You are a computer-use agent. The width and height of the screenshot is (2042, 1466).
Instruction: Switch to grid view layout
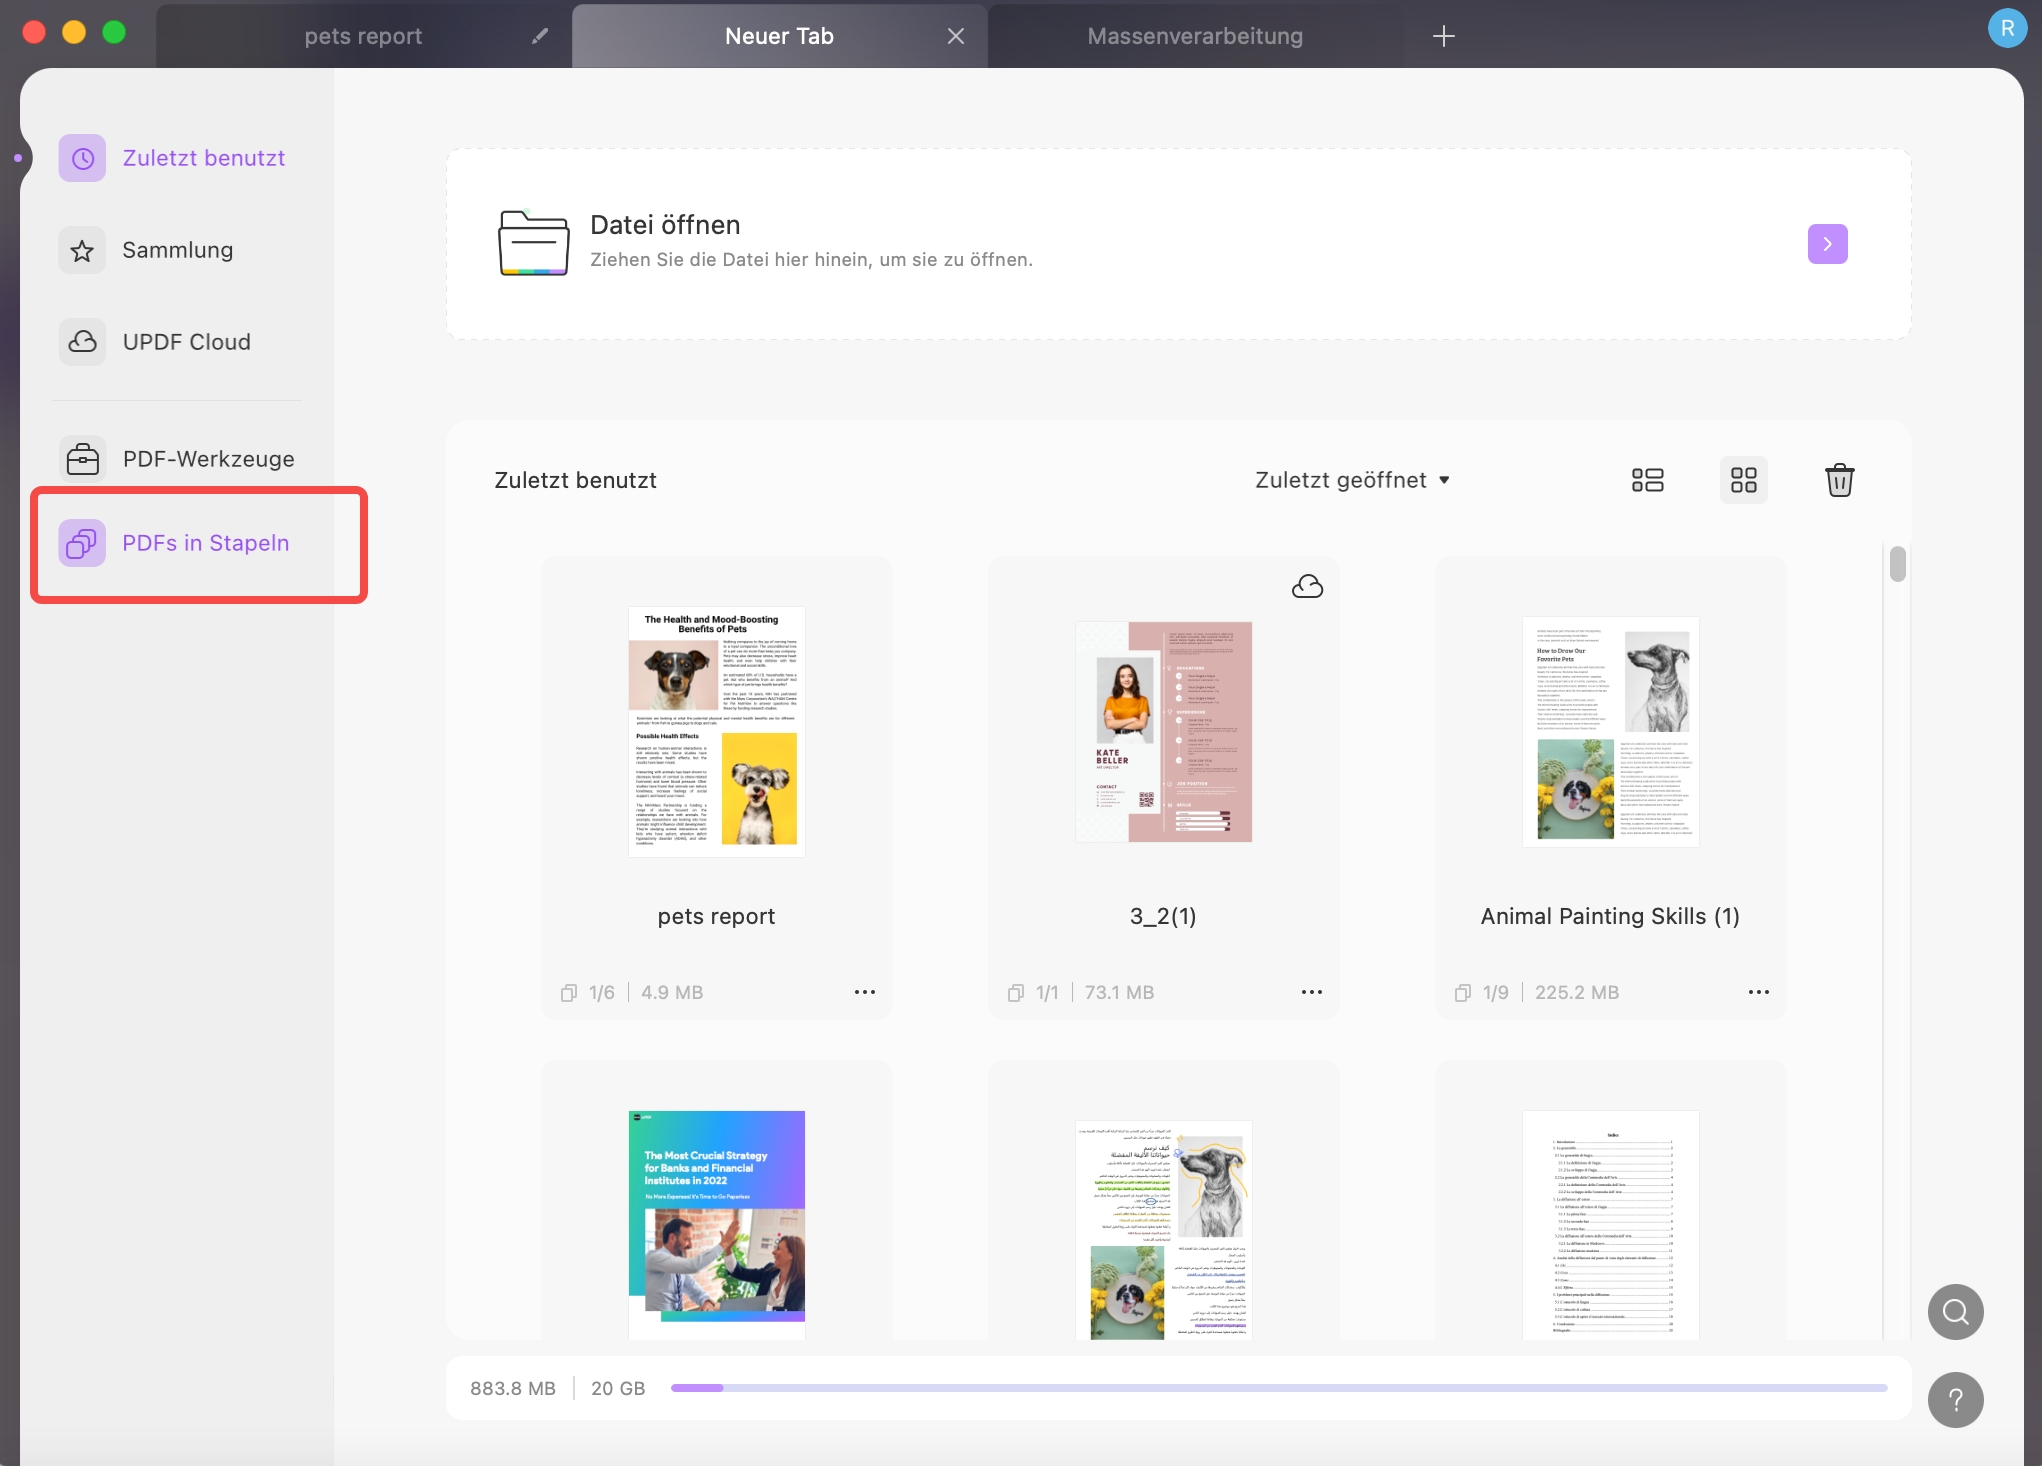(1743, 480)
